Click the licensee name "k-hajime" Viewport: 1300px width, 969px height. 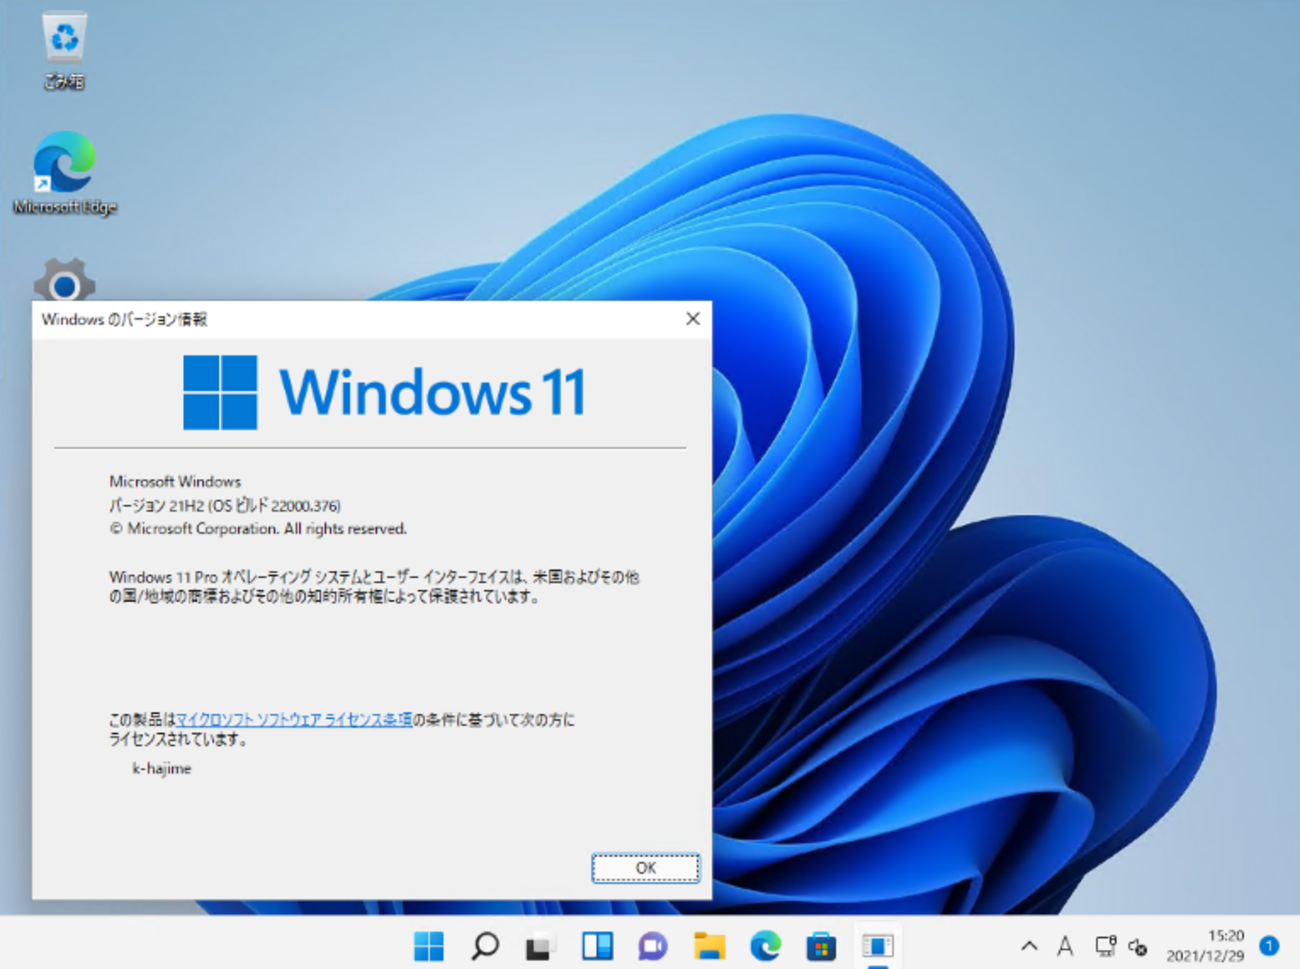pyautogui.click(x=162, y=768)
